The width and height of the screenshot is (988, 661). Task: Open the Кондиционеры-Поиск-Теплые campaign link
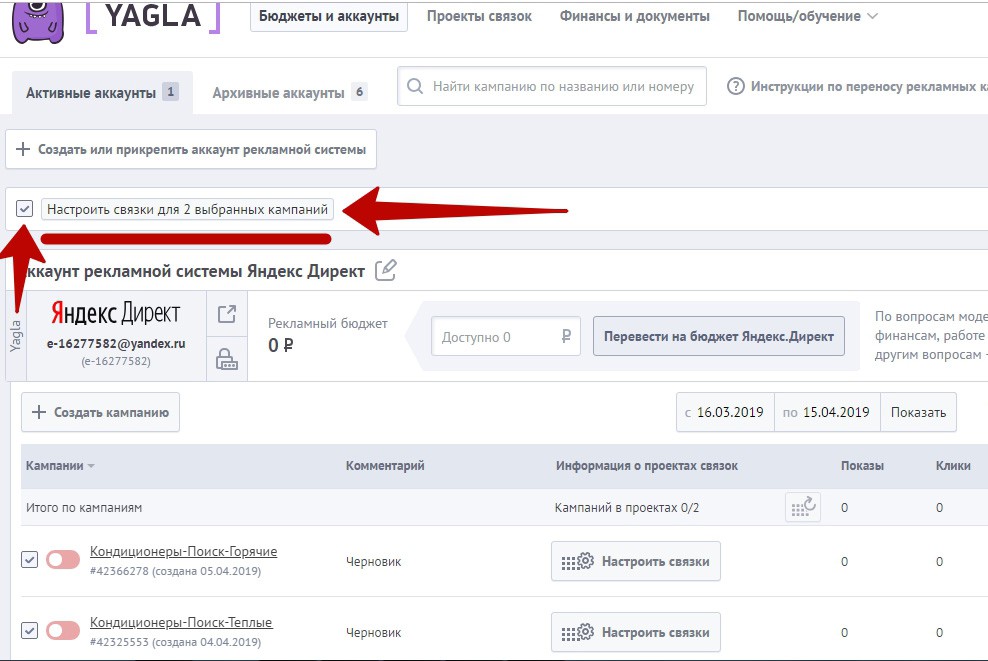(x=181, y=623)
